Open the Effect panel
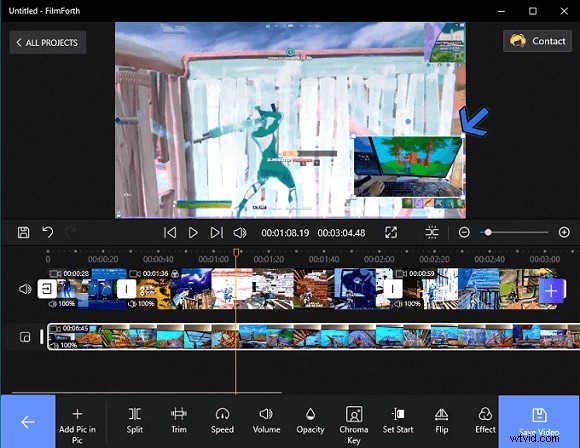Screen dimensions: 580x448 coord(485,421)
